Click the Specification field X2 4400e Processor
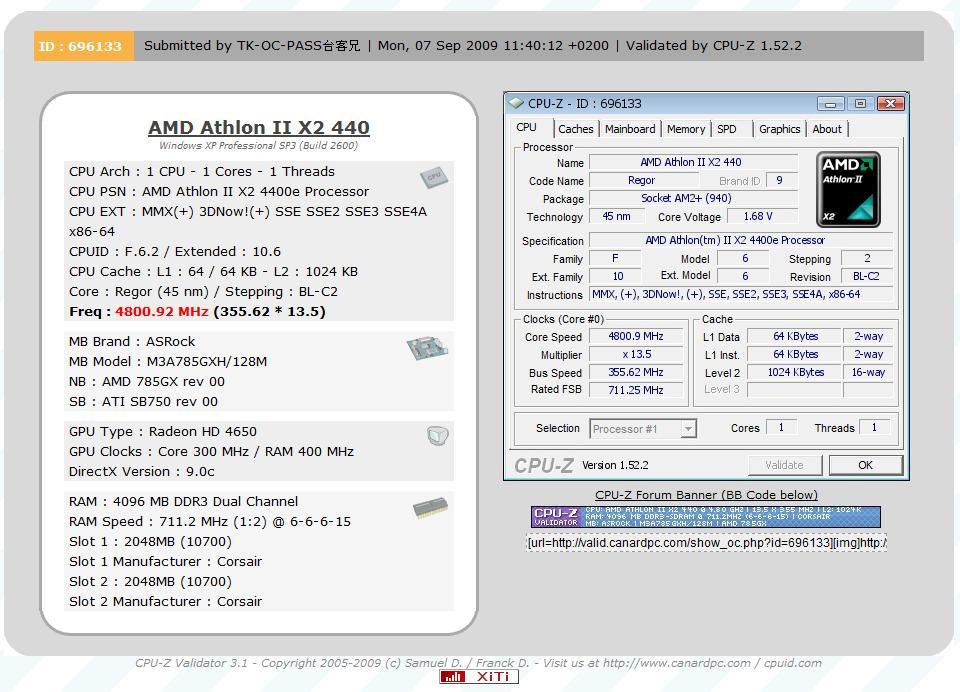 pyautogui.click(x=740, y=240)
